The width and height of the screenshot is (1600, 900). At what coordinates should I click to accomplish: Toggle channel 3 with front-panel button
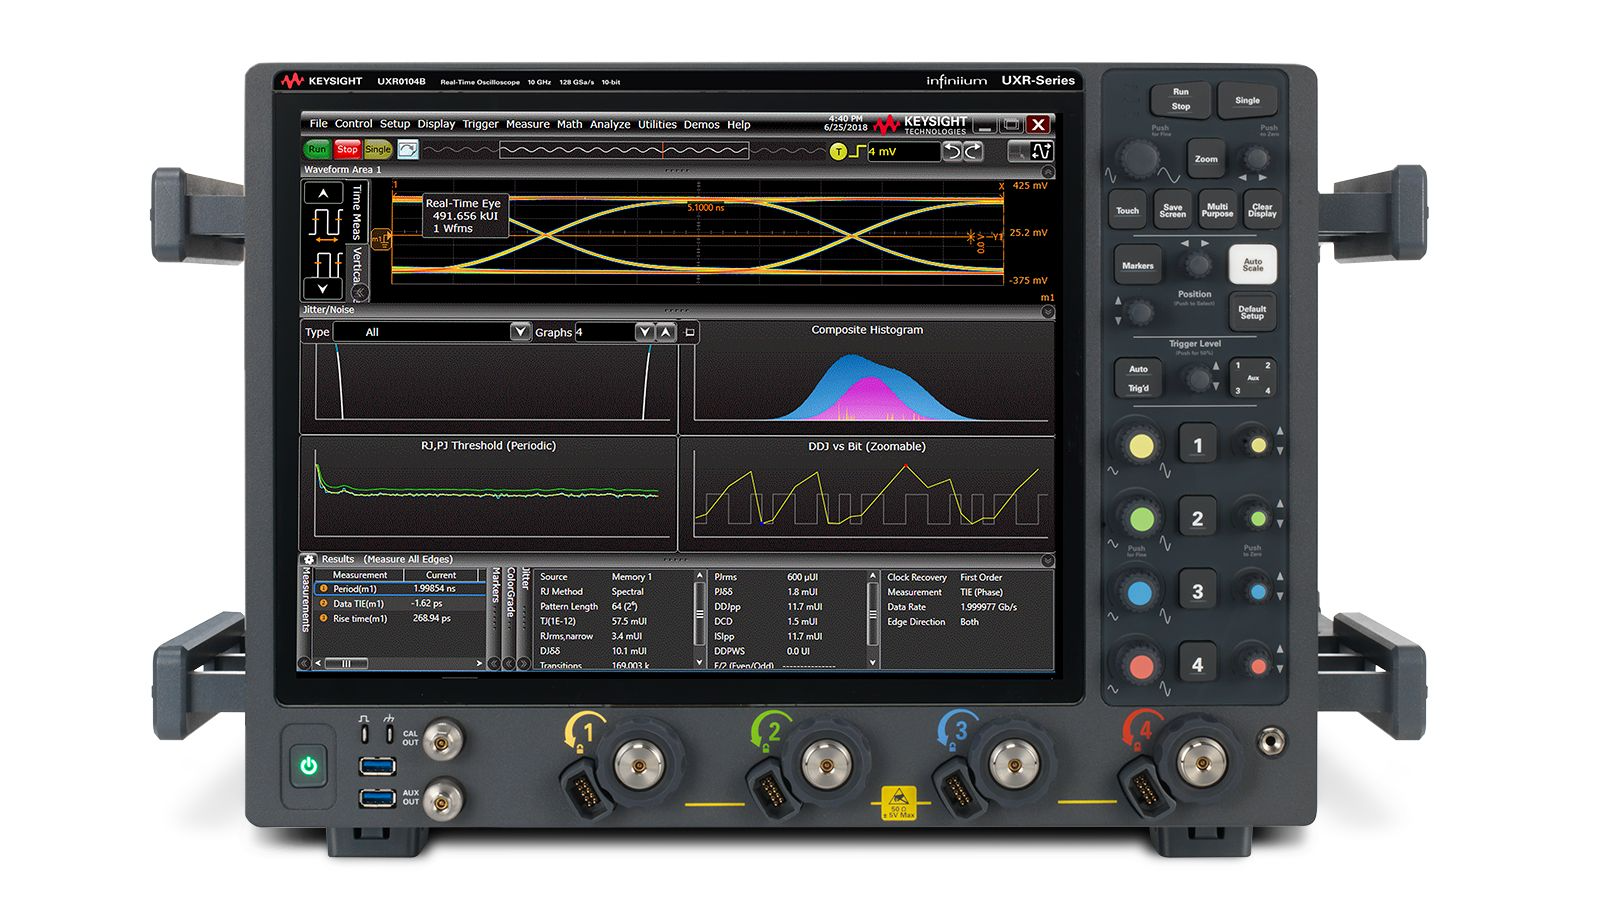click(1197, 592)
